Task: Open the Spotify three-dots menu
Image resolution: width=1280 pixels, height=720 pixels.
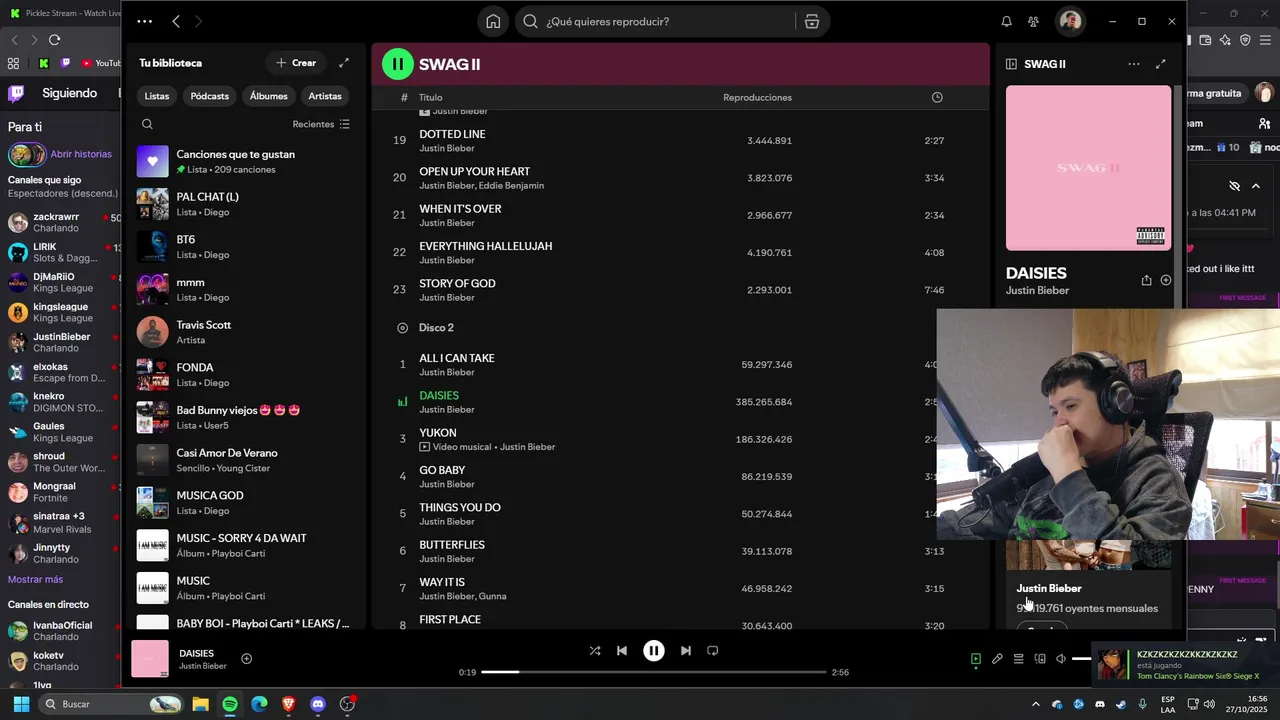Action: coord(145,21)
